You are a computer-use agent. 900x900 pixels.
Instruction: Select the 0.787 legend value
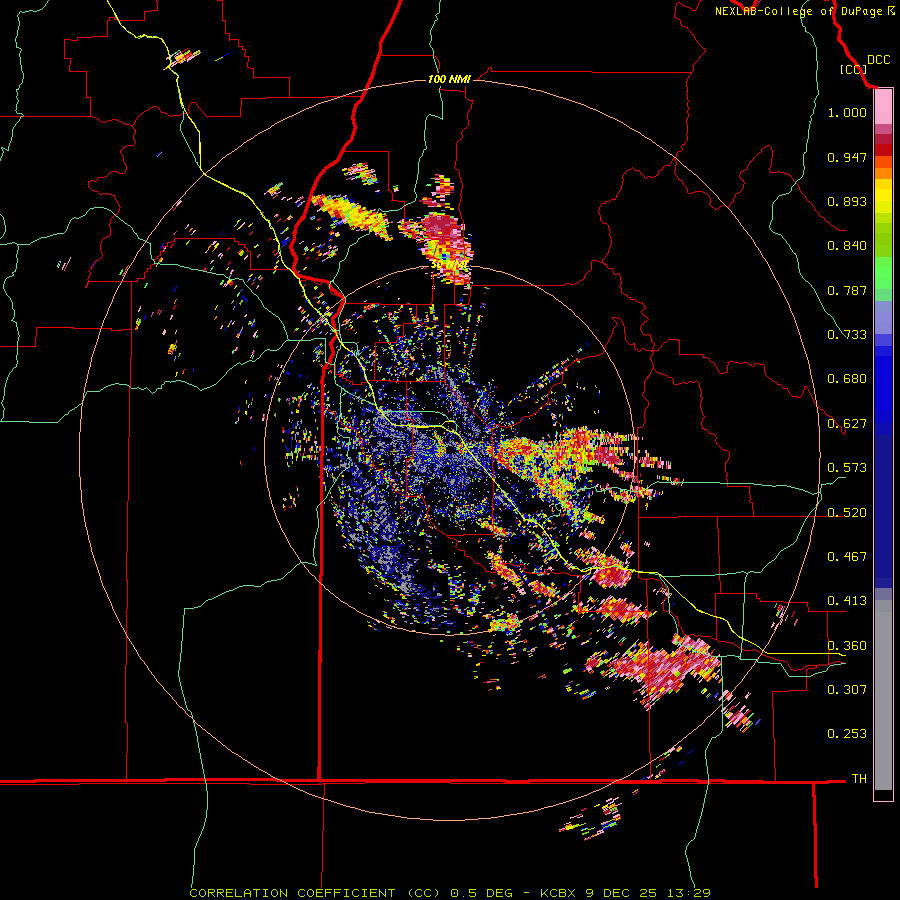click(847, 290)
